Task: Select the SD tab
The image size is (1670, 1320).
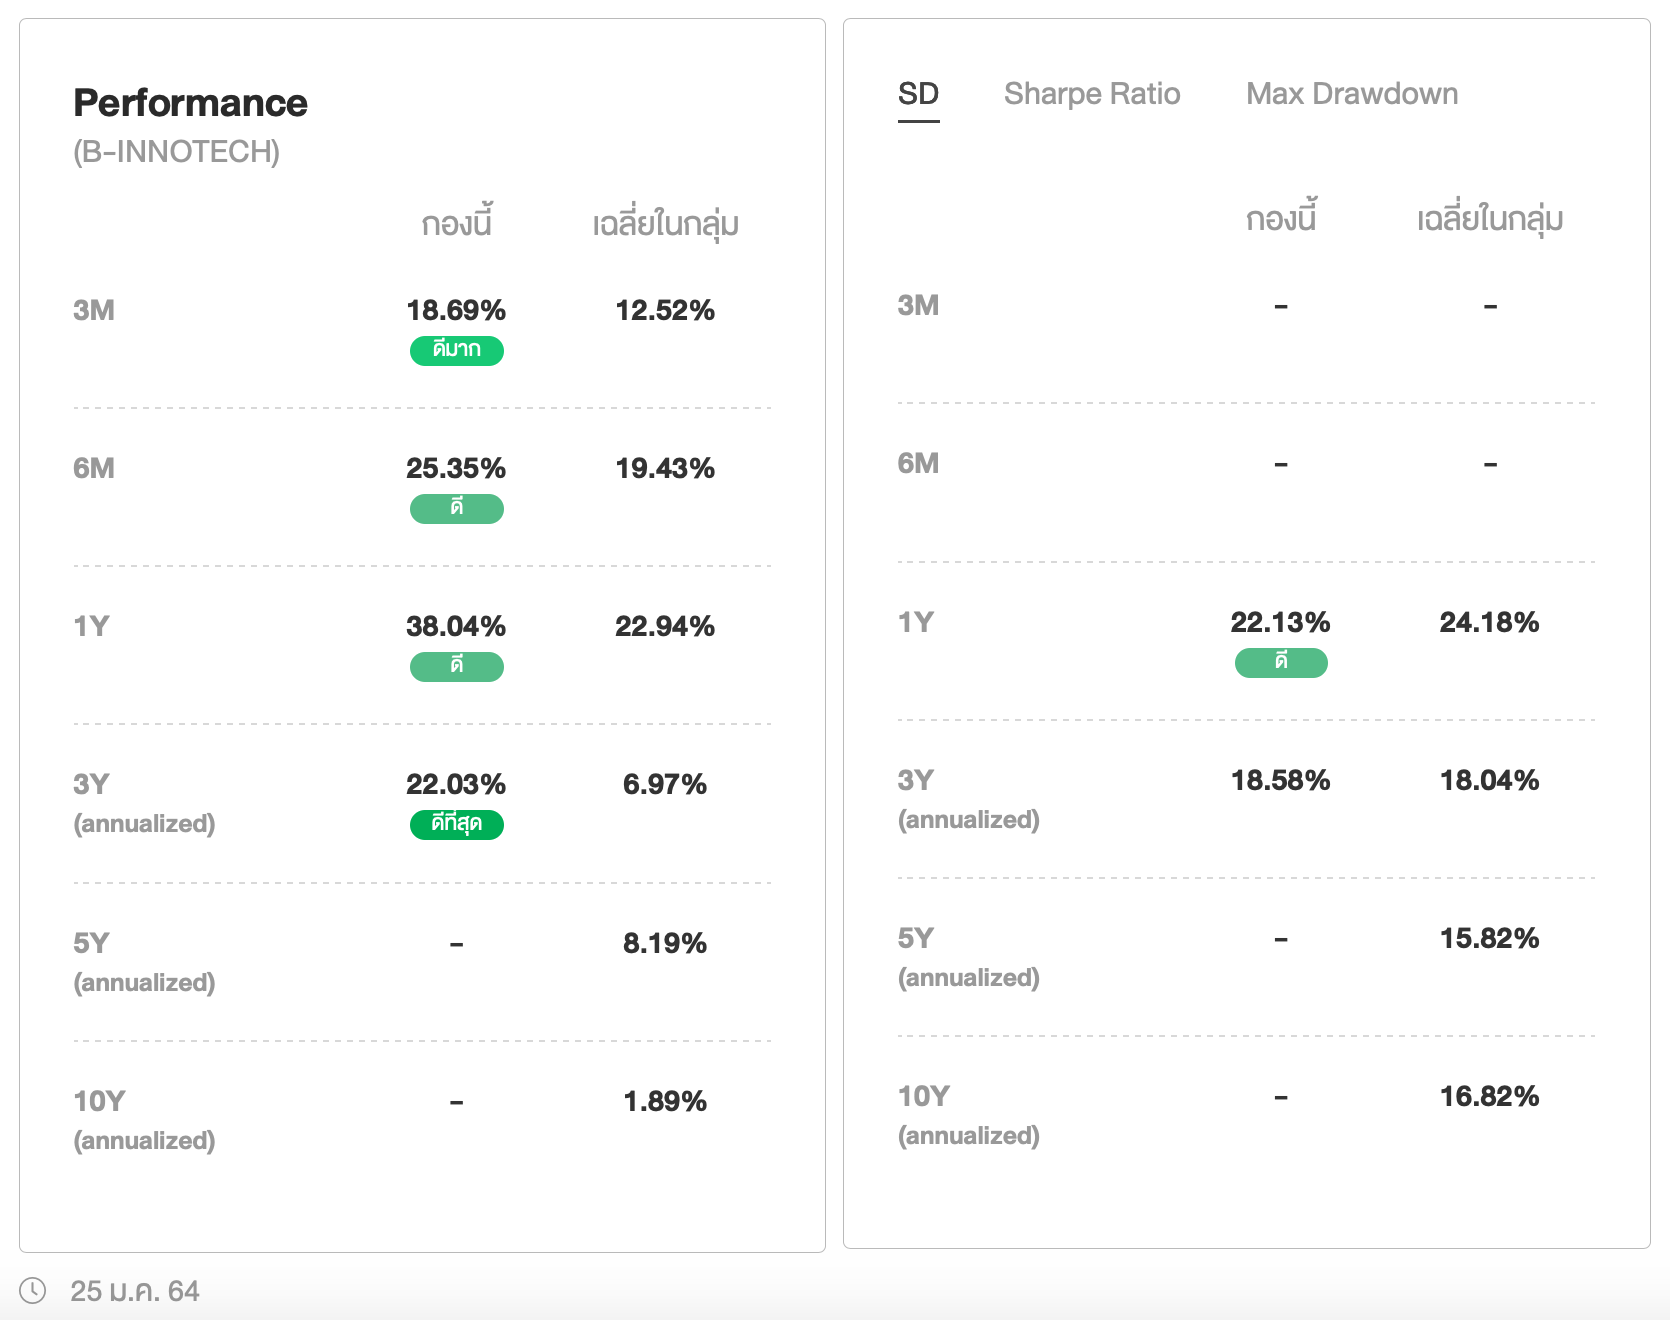Action: click(917, 94)
